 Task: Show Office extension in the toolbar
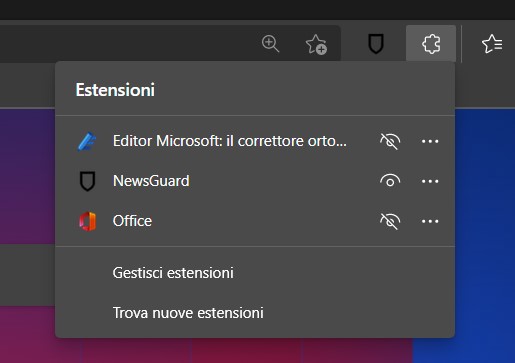point(390,221)
